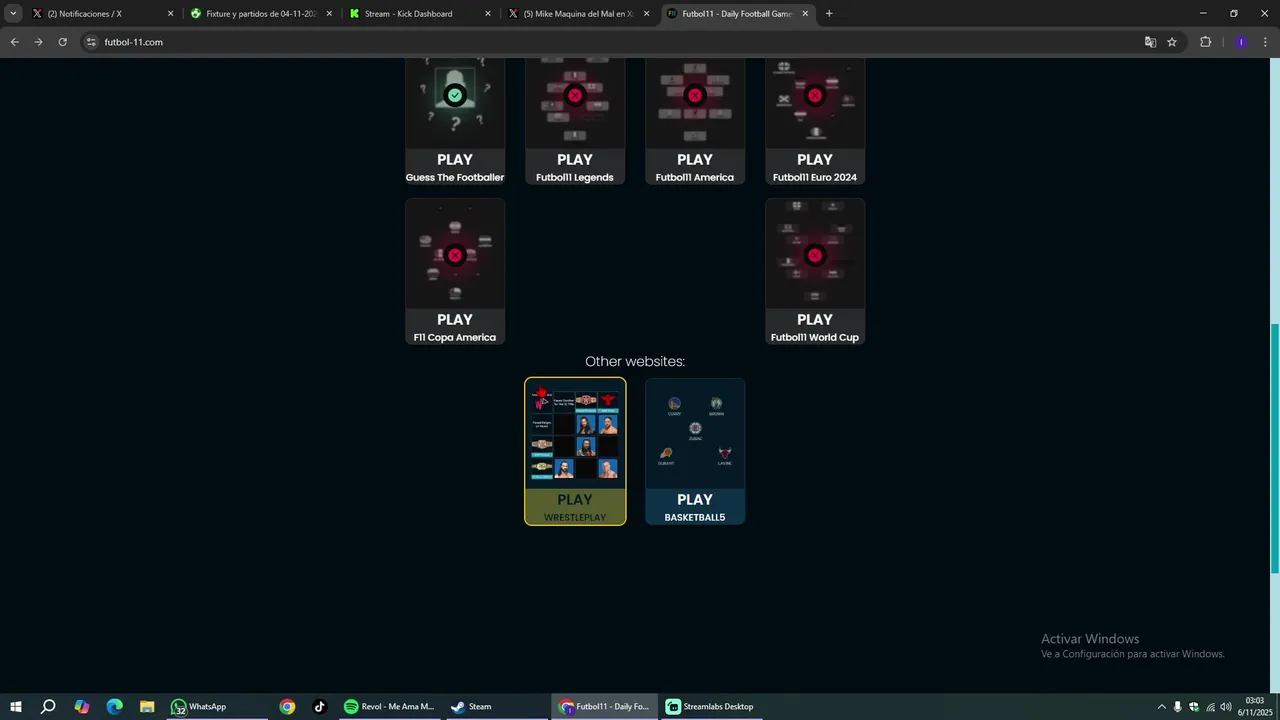This screenshot has height=720, width=1280.
Task: Bookmark this page with star
Action: pyautogui.click(x=1172, y=42)
